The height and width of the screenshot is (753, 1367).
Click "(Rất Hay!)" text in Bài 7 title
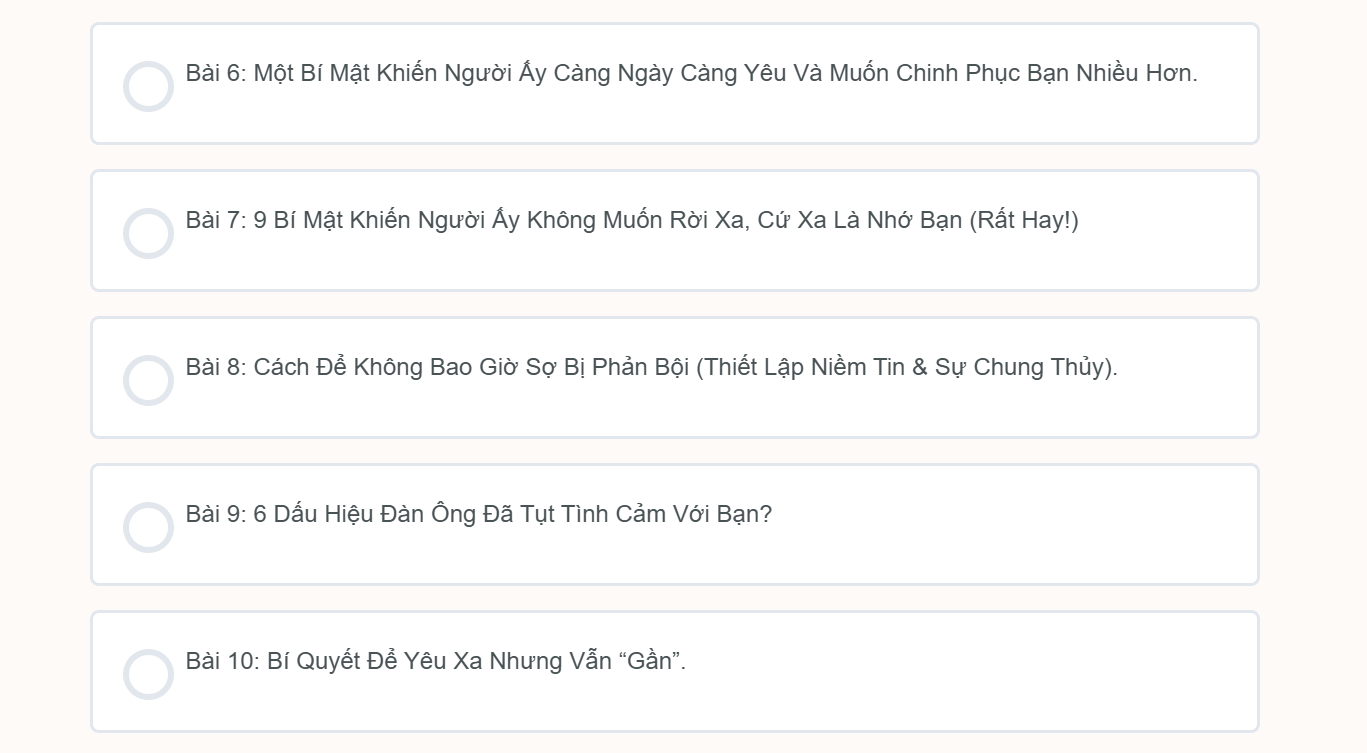(x=1024, y=221)
